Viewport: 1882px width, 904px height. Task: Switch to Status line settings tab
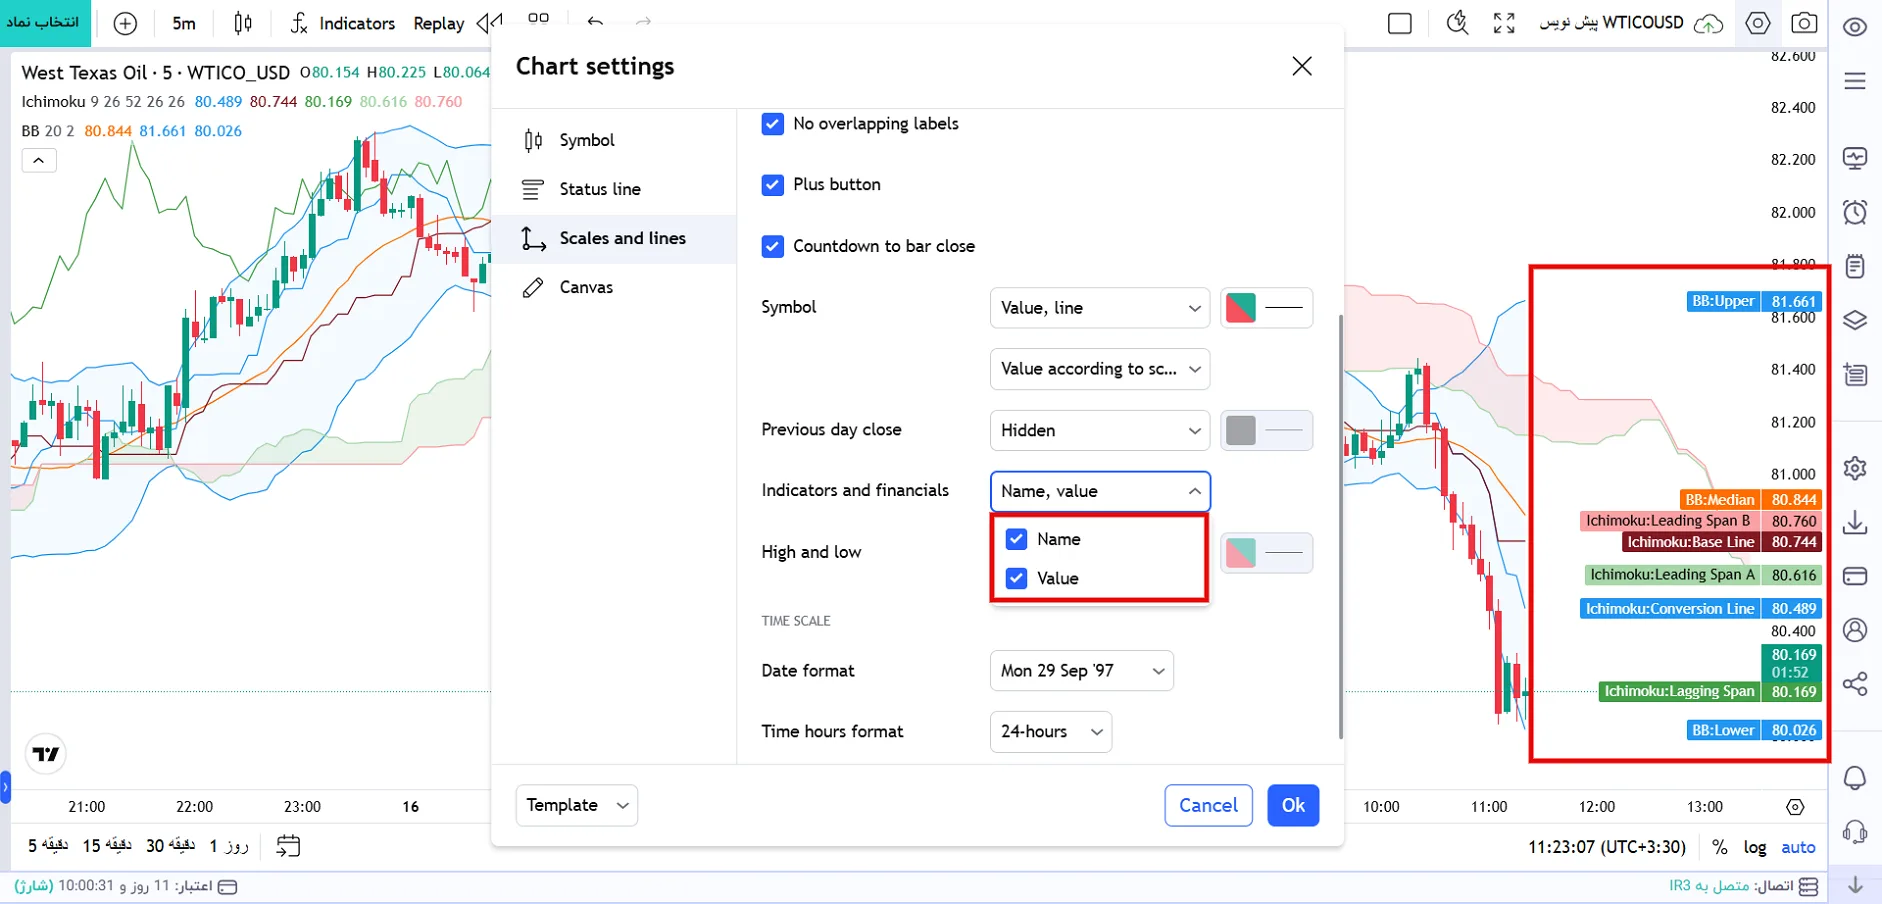(614, 189)
